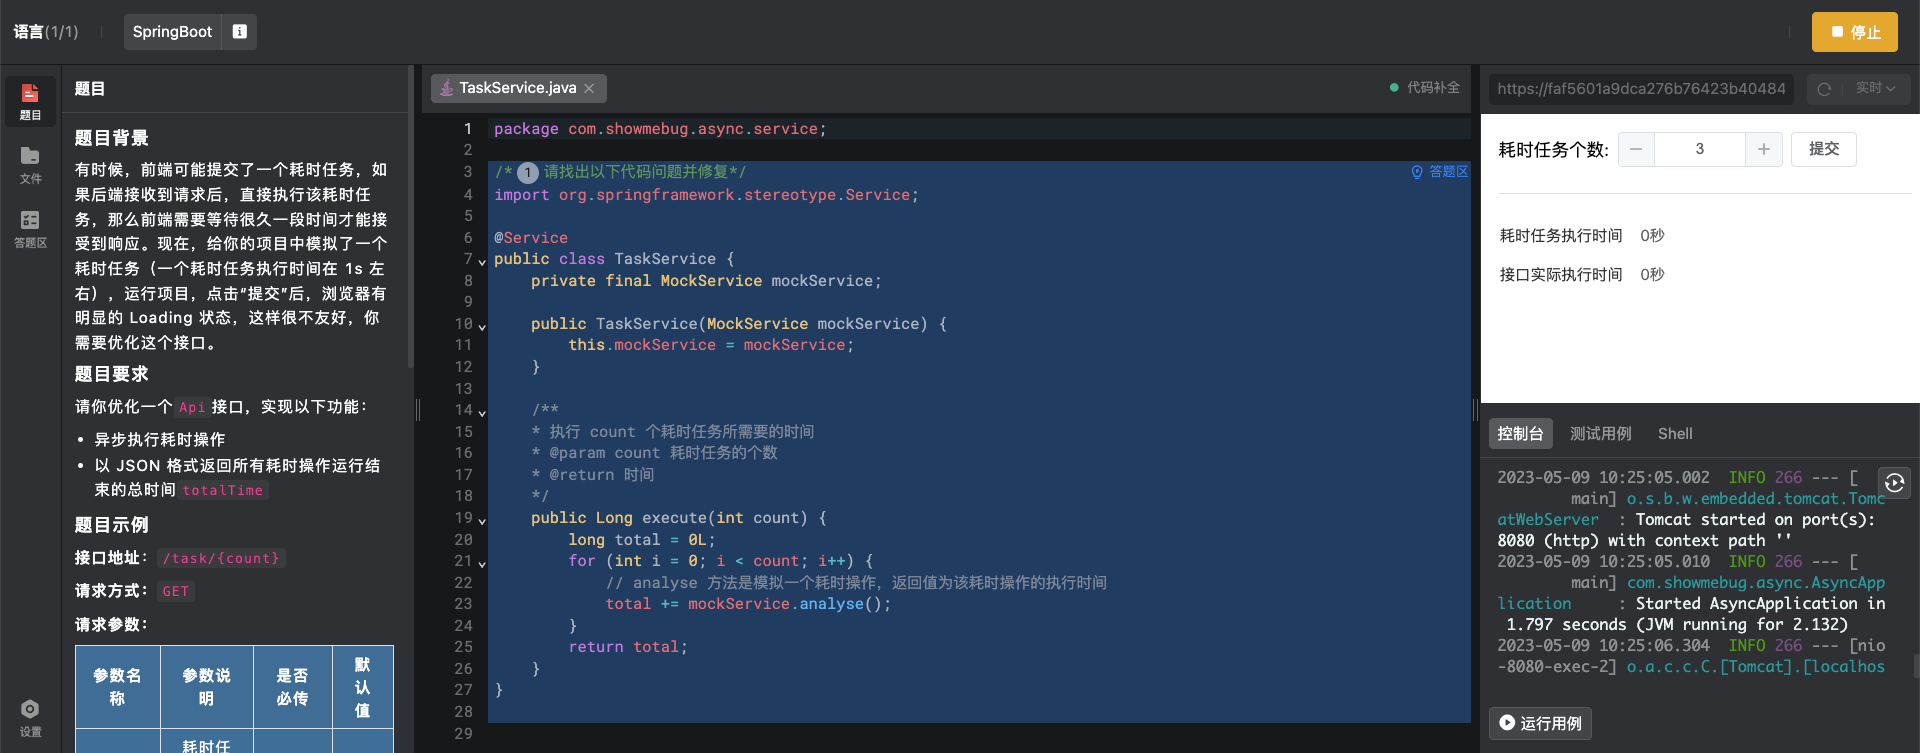Decrease the 耗时任务个数 value
The width and height of the screenshot is (1920, 753).
point(1636,149)
